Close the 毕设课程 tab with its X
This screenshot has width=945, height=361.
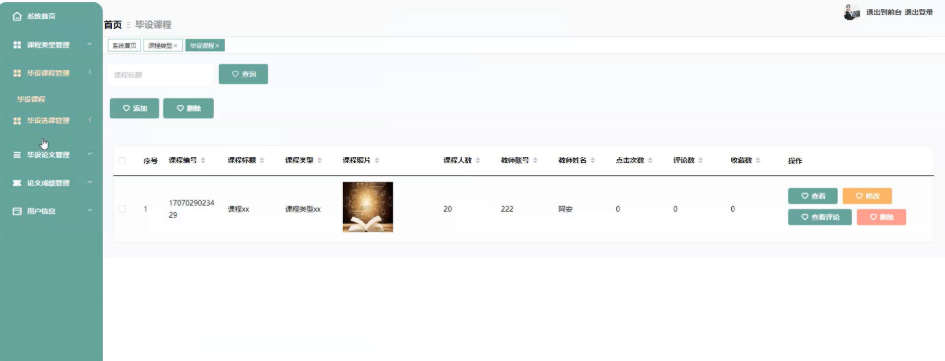coord(218,46)
